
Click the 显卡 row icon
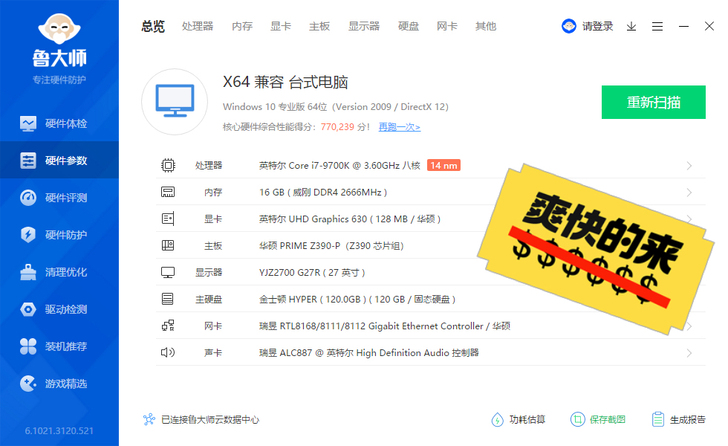[x=168, y=219]
